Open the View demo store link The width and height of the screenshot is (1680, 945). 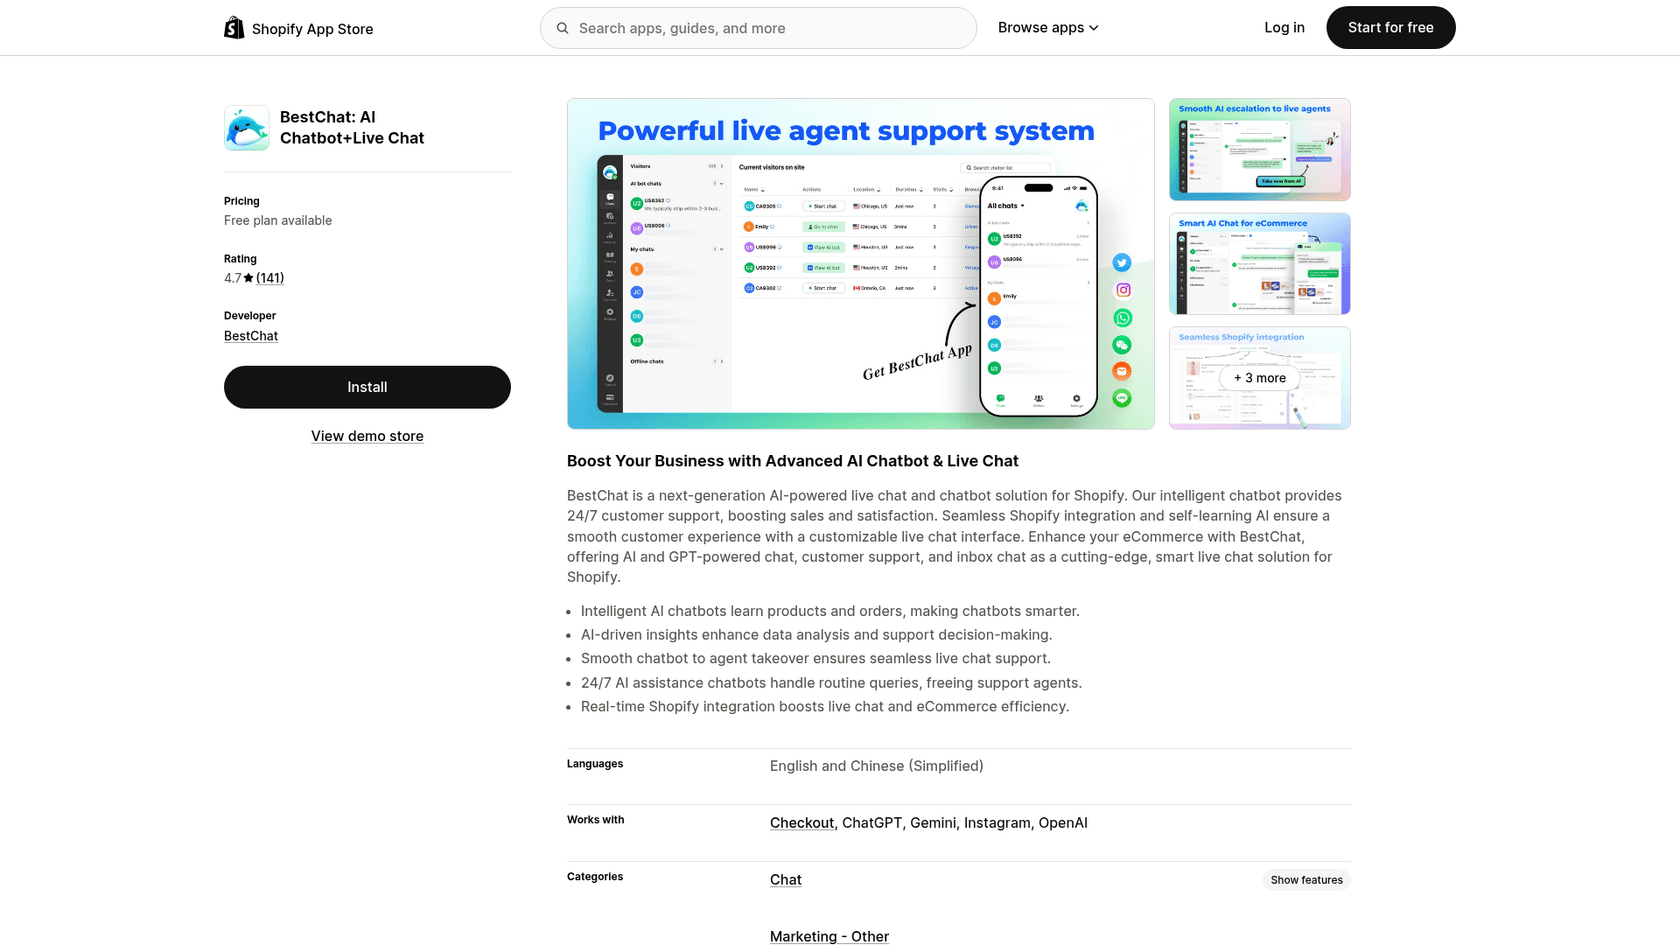(x=367, y=436)
